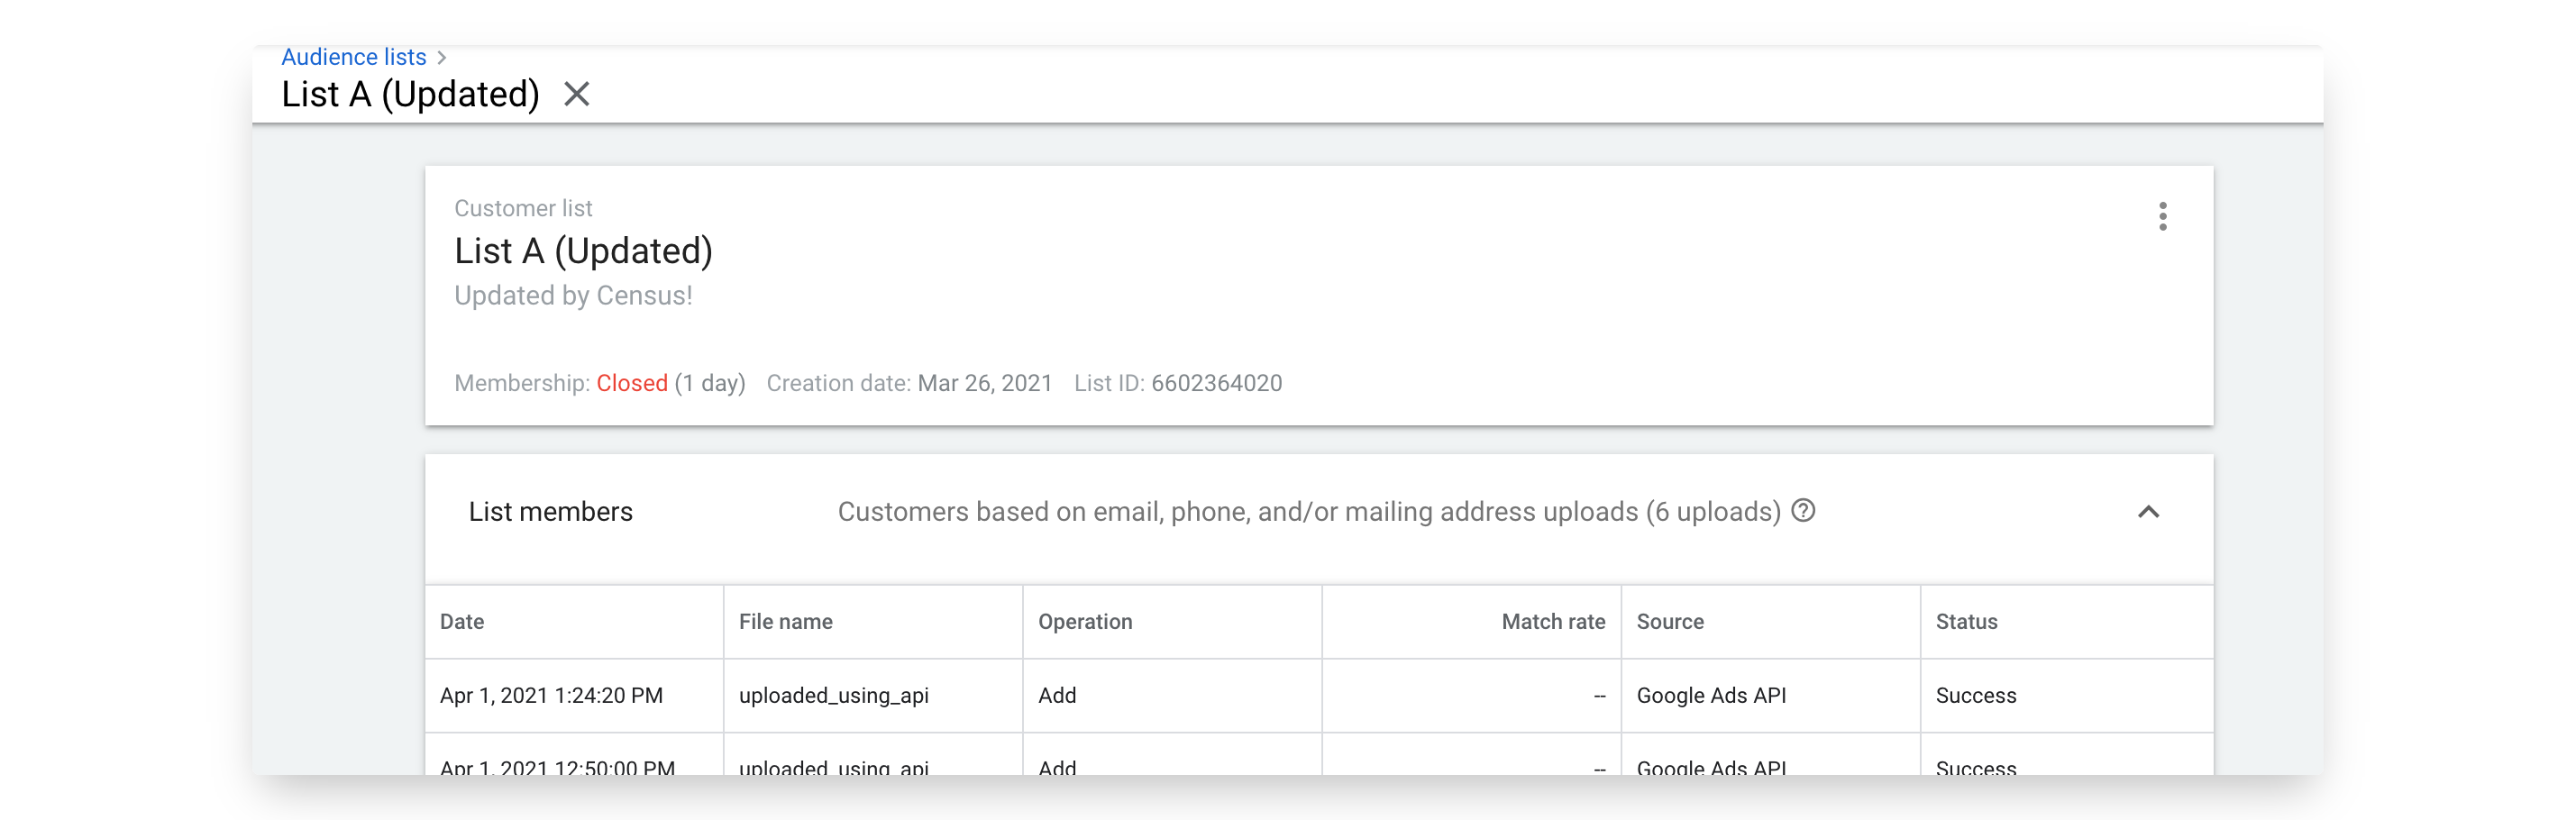The width and height of the screenshot is (2576, 820).
Task: Sort by the Date column header
Action: [x=462, y=621]
